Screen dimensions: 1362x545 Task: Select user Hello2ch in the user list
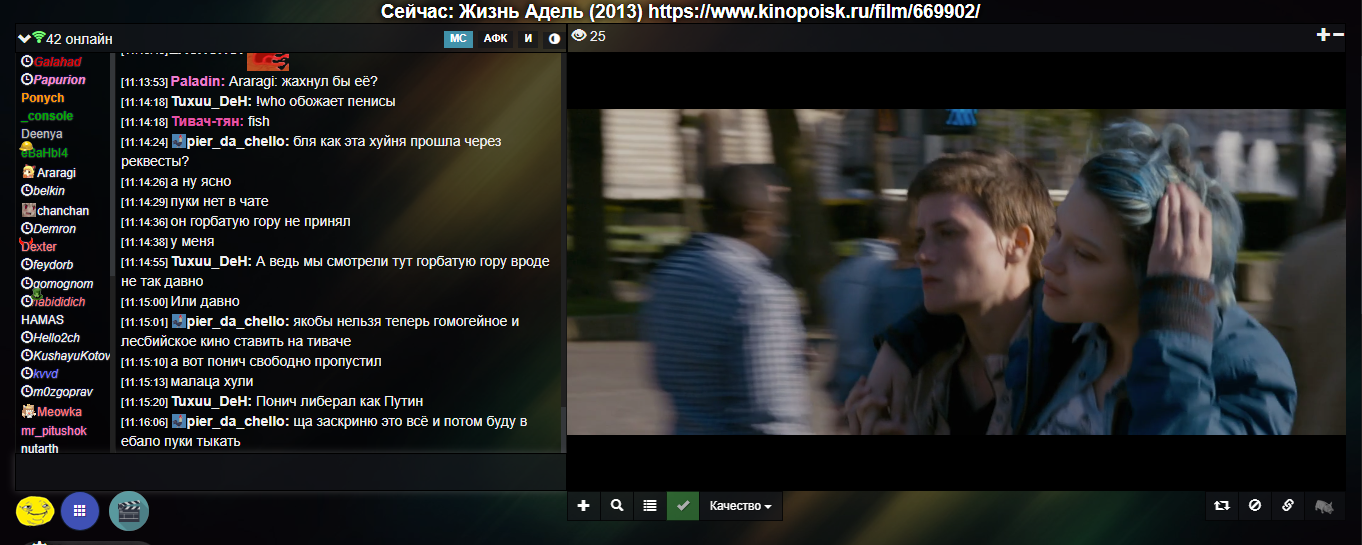tap(57, 338)
